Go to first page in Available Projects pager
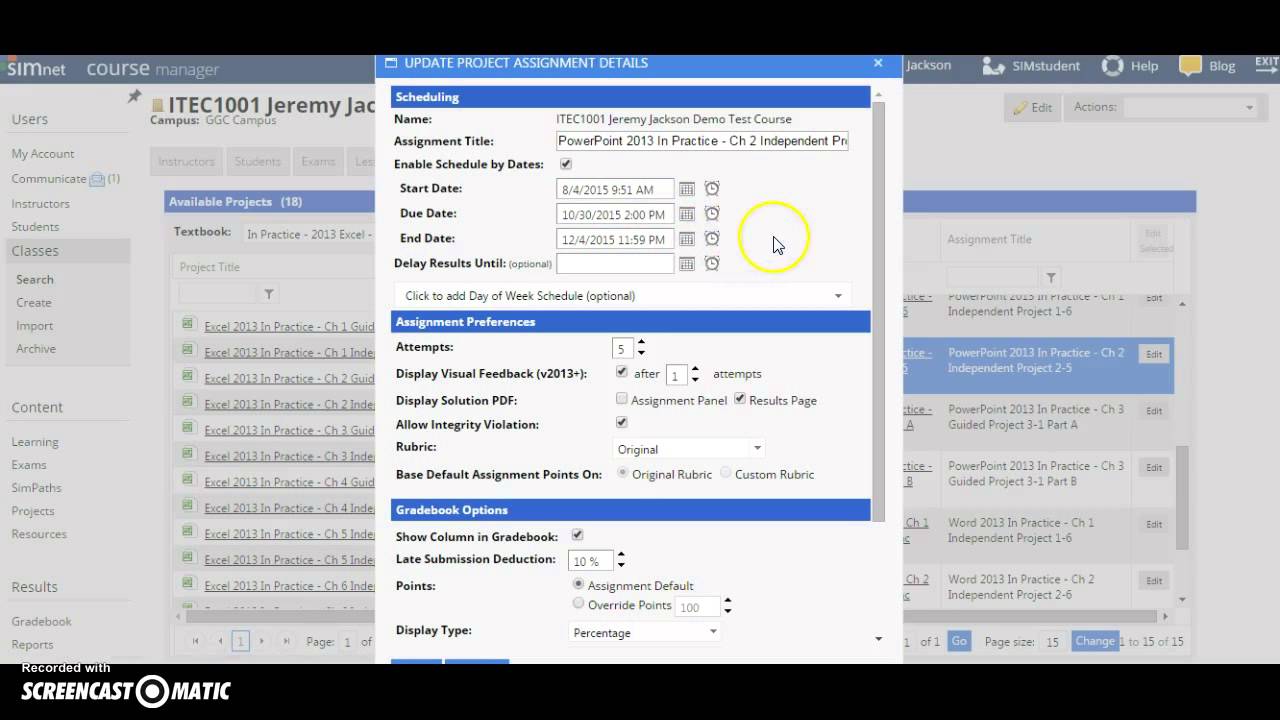 pos(195,641)
